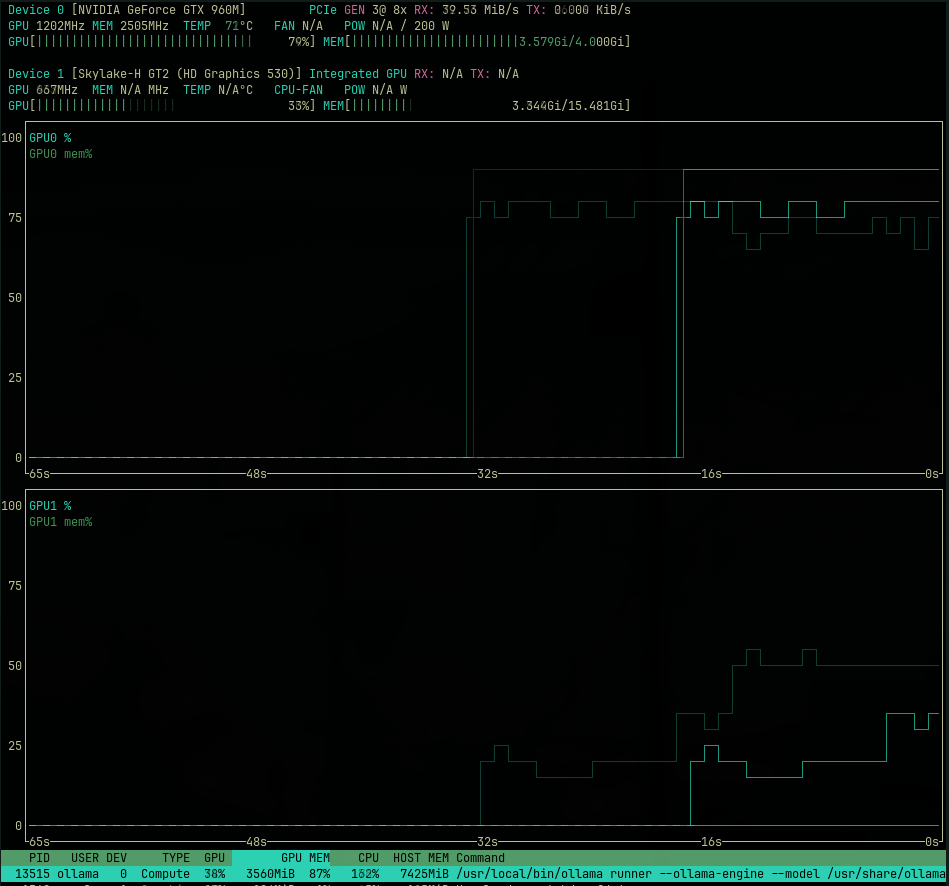This screenshot has height=886, width=949.
Task: Click the 38% GPU usage cell of ollama
Action: pos(214,874)
